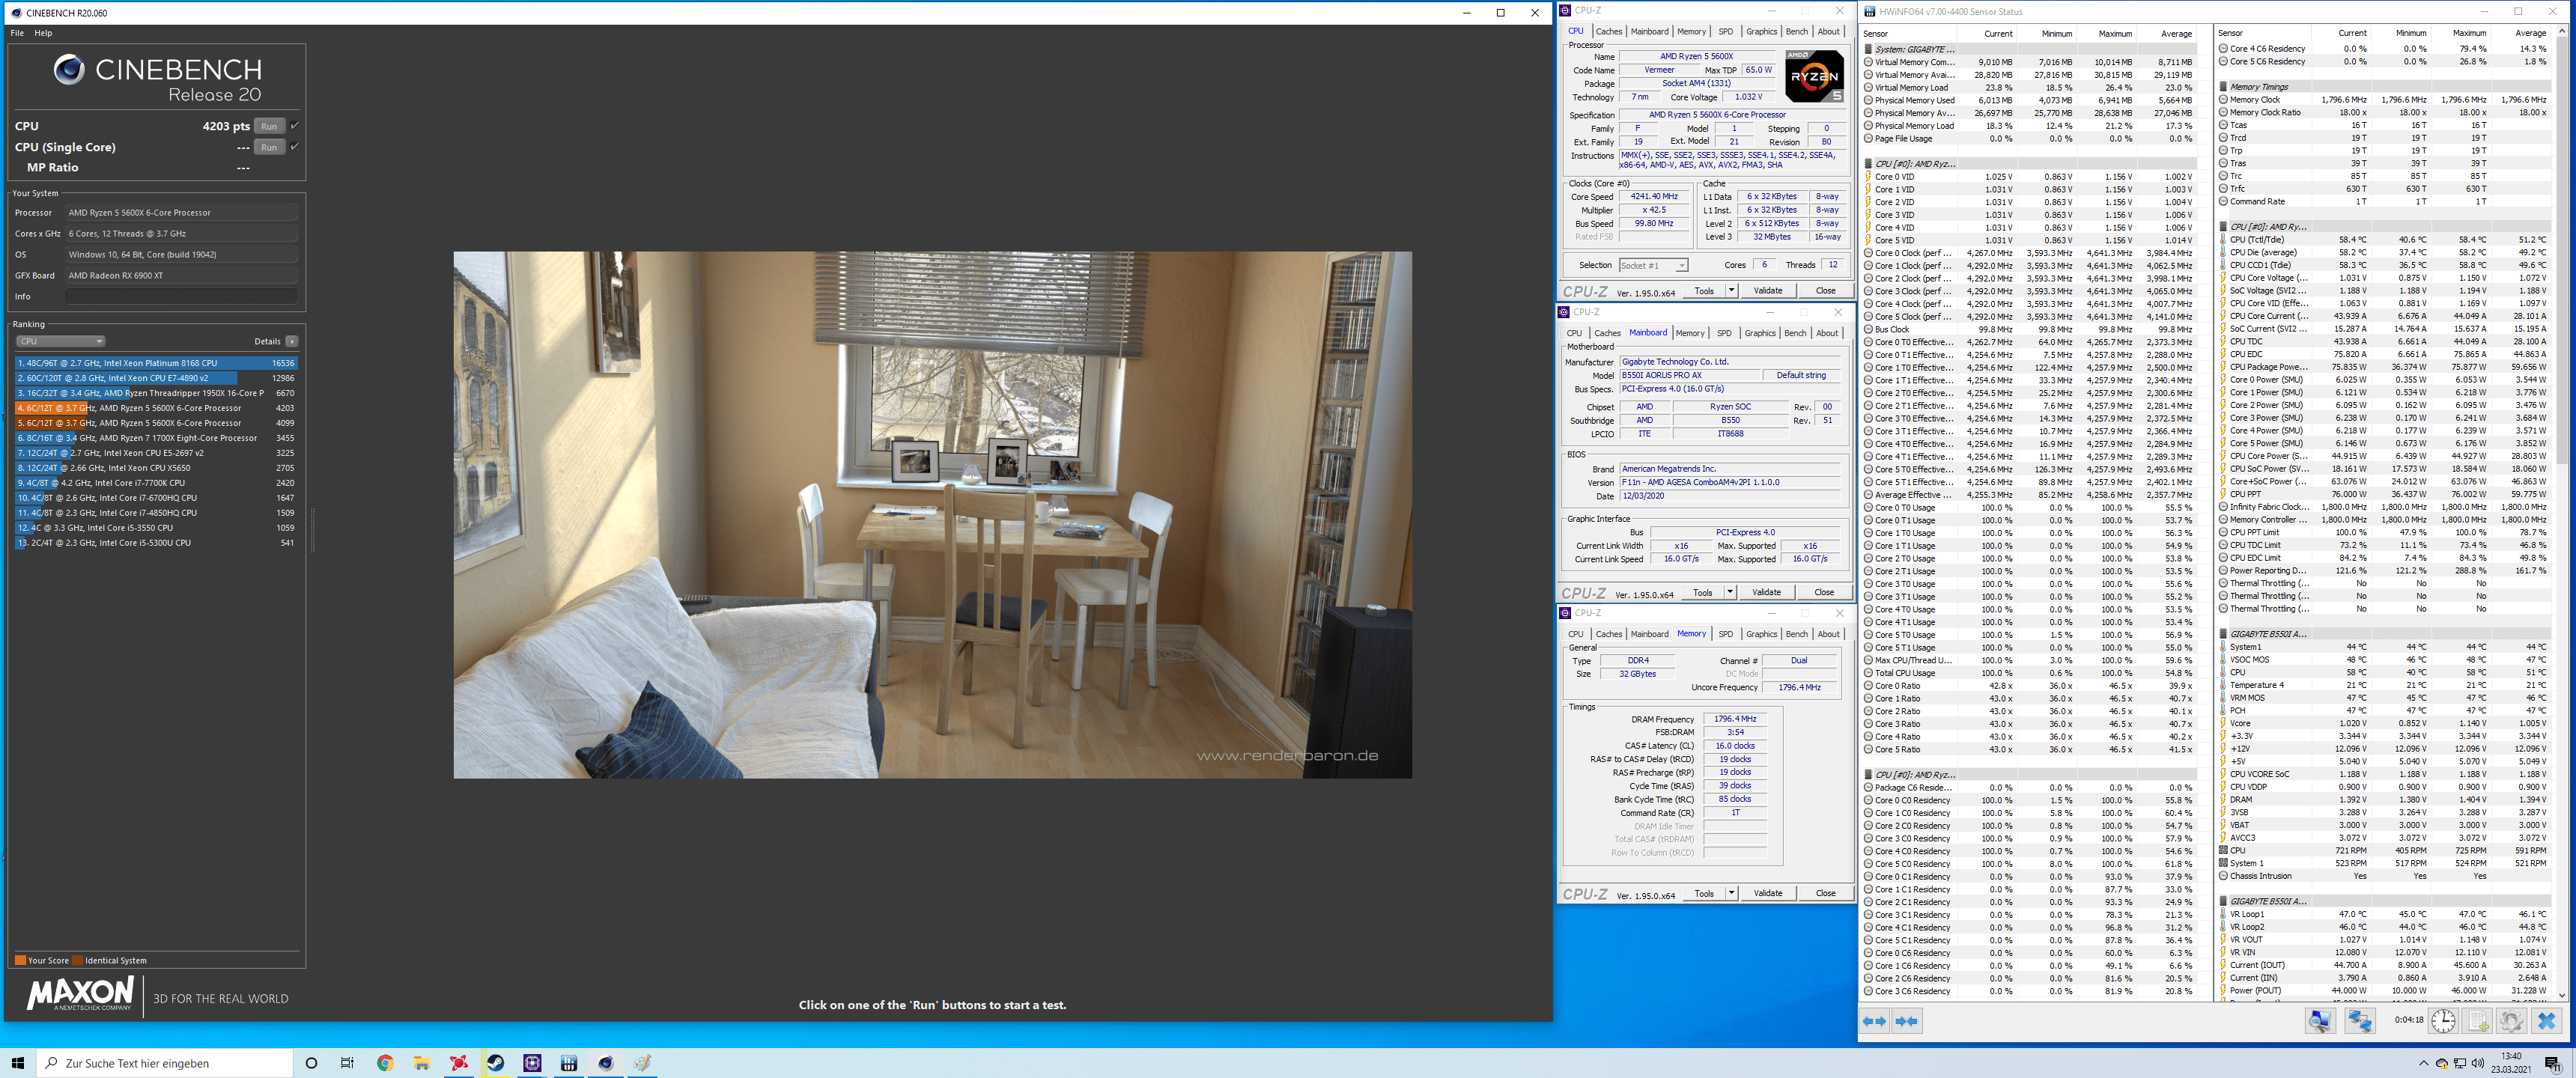The width and height of the screenshot is (2576, 1078).
Task: Toggle checkbox next to CPU Run button
Action: (x=294, y=126)
